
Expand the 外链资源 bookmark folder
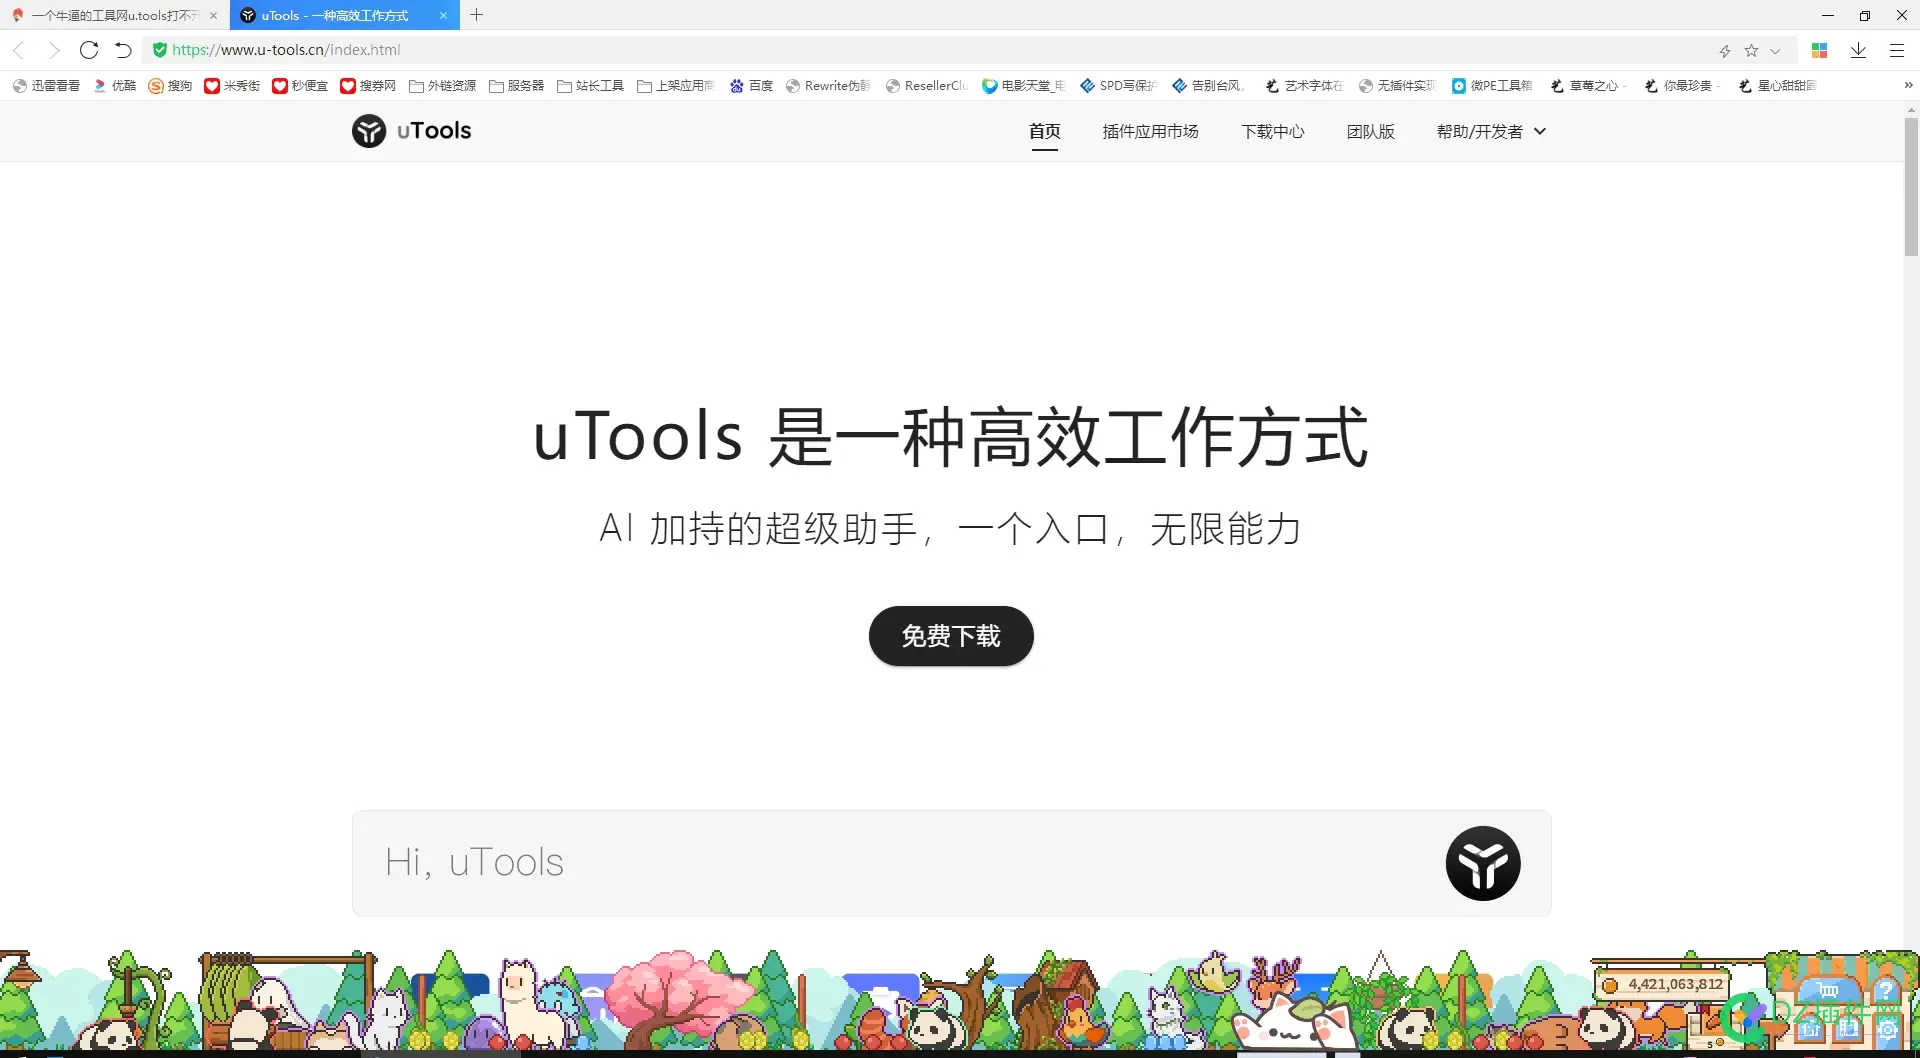(x=443, y=86)
